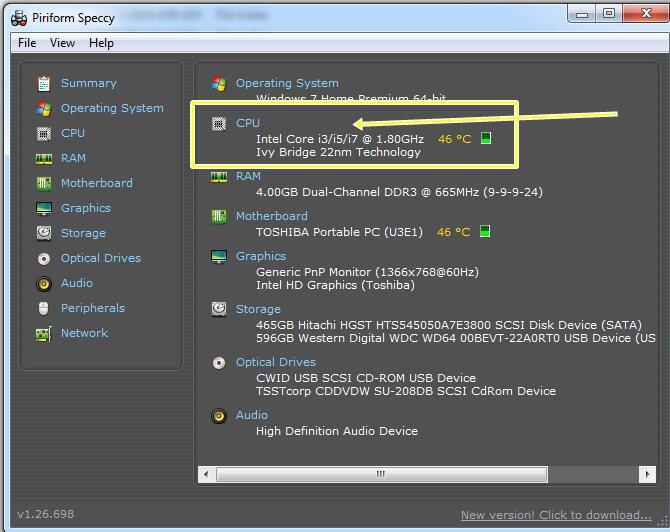Select Storage in the sidebar
670x532 pixels.
pos(83,233)
